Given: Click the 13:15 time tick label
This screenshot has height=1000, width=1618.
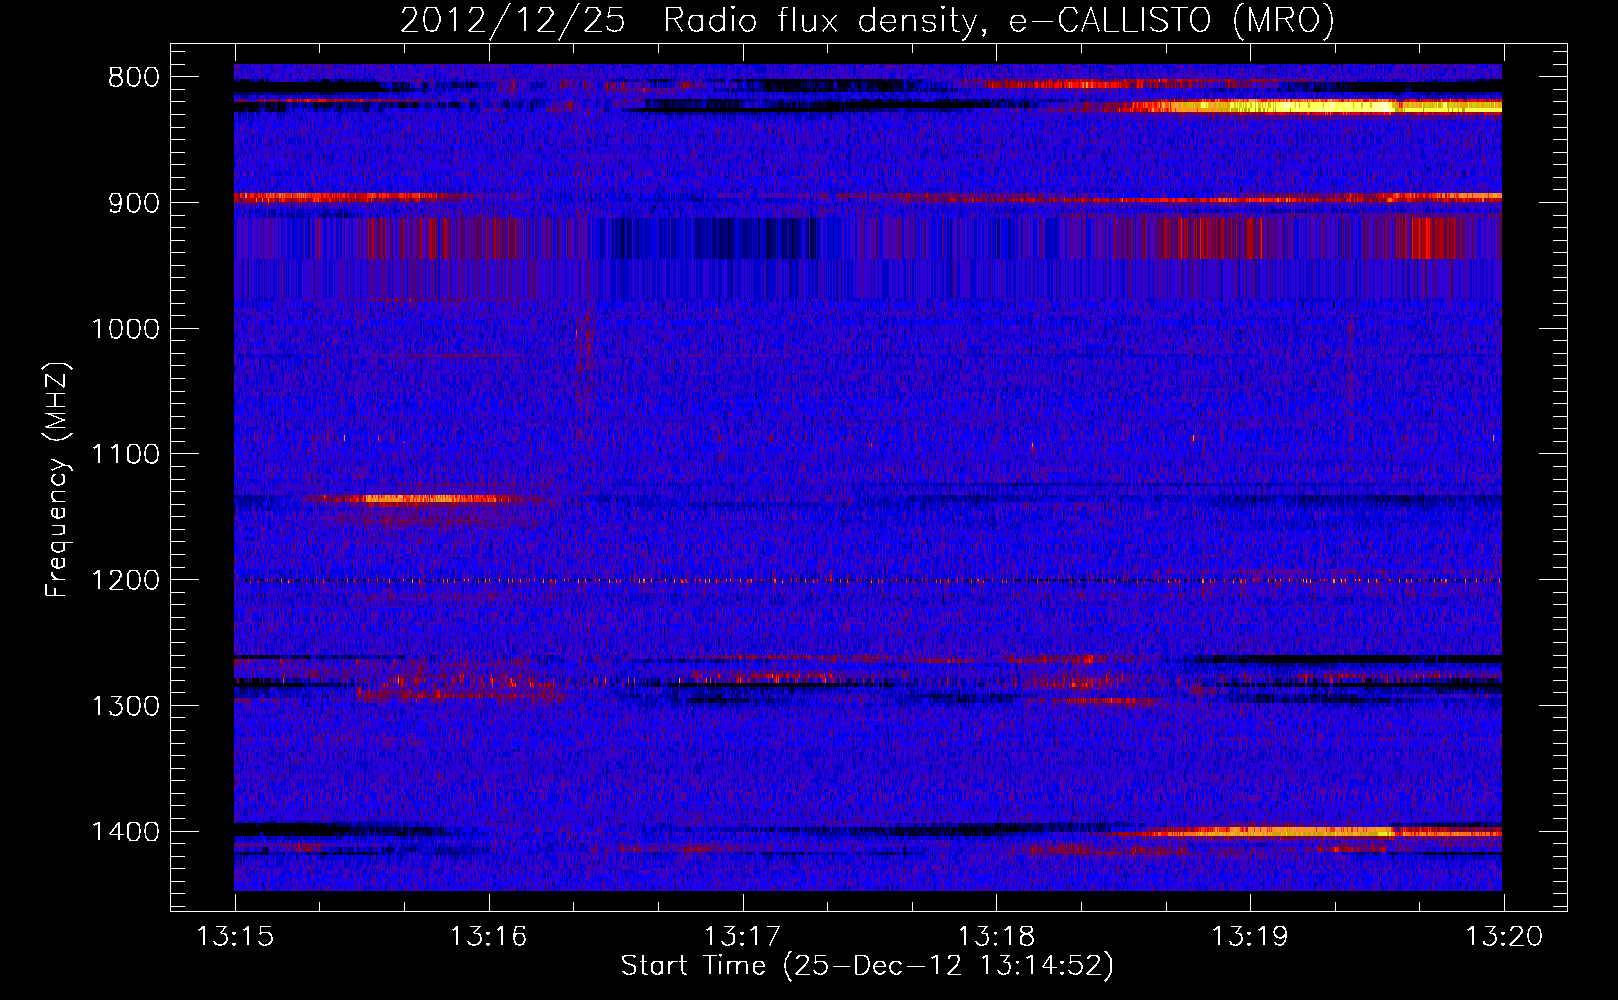Looking at the screenshot, I should click(x=235, y=937).
